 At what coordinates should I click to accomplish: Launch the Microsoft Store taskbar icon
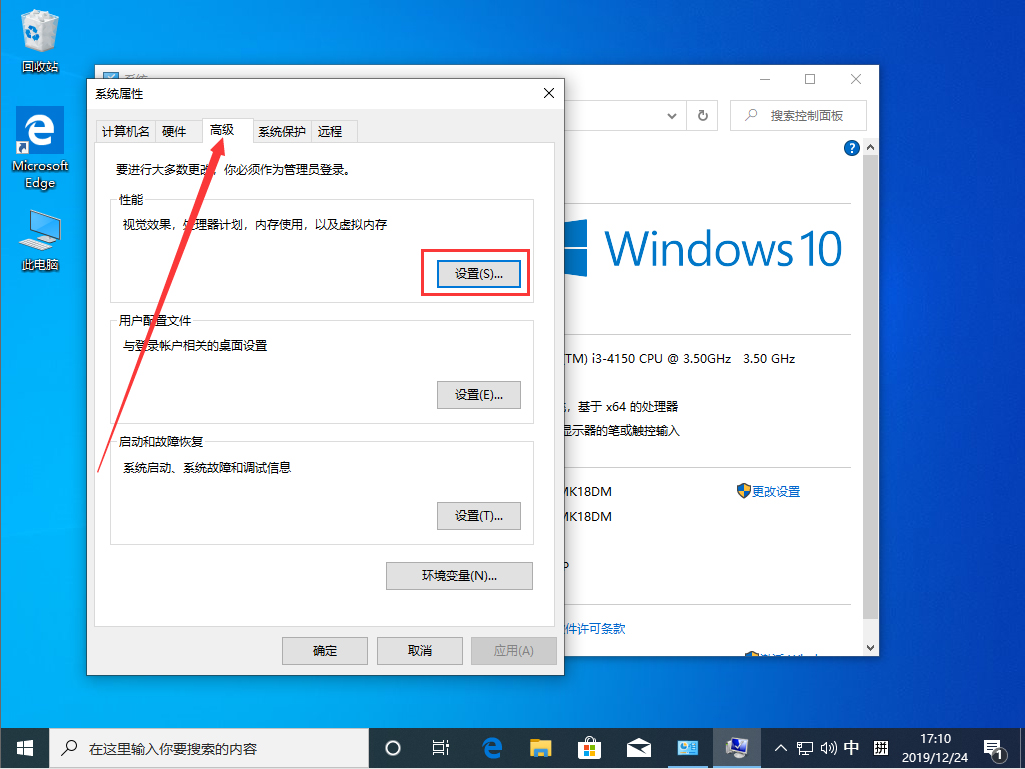589,747
